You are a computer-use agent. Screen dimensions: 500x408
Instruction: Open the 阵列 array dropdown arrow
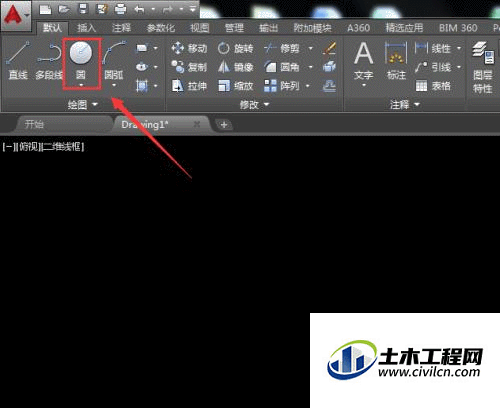pyautogui.click(x=308, y=86)
